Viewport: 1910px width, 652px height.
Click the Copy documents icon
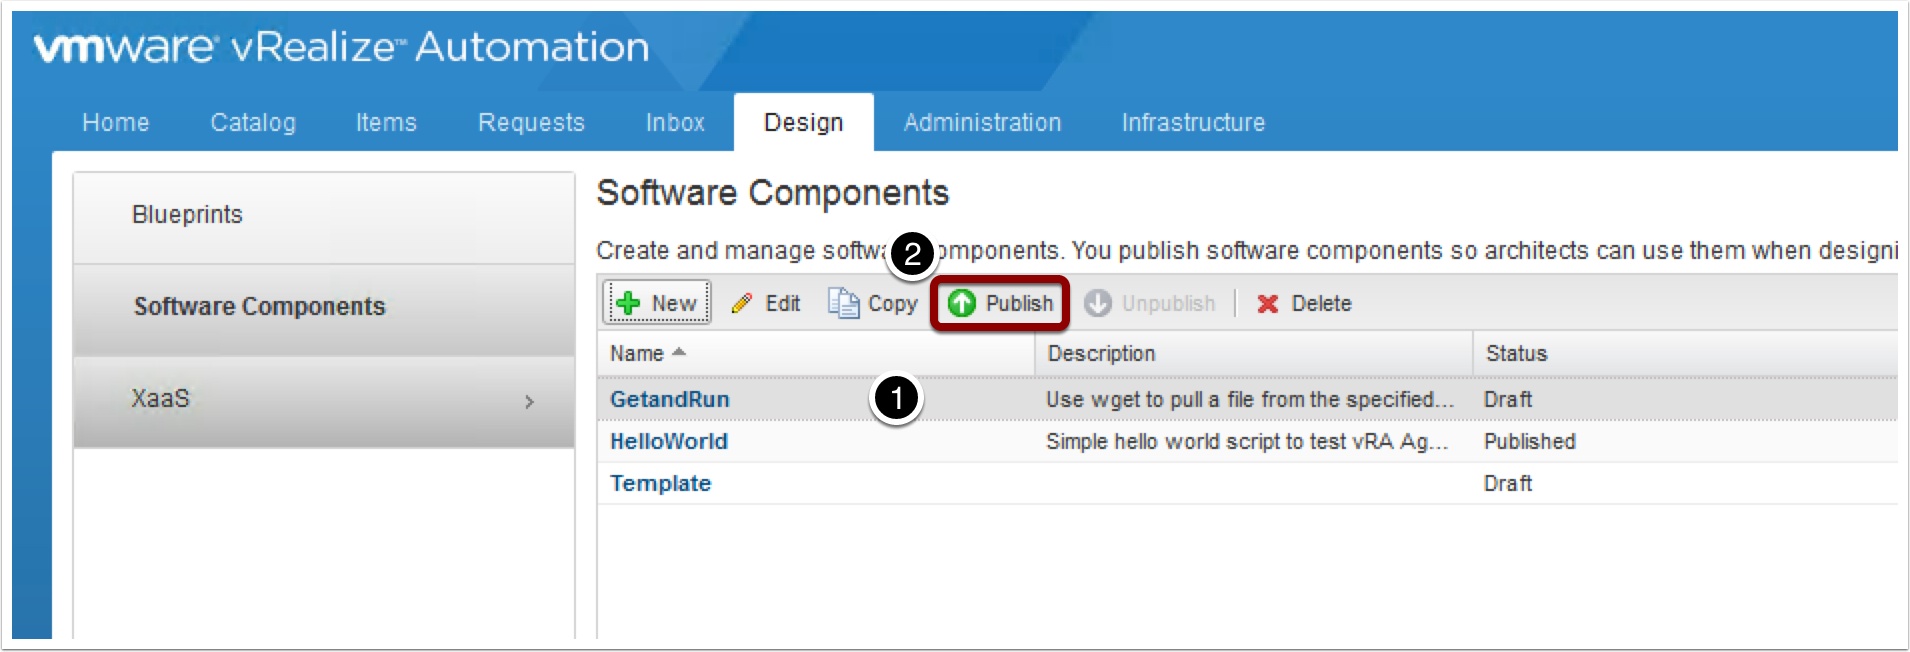[x=843, y=303]
